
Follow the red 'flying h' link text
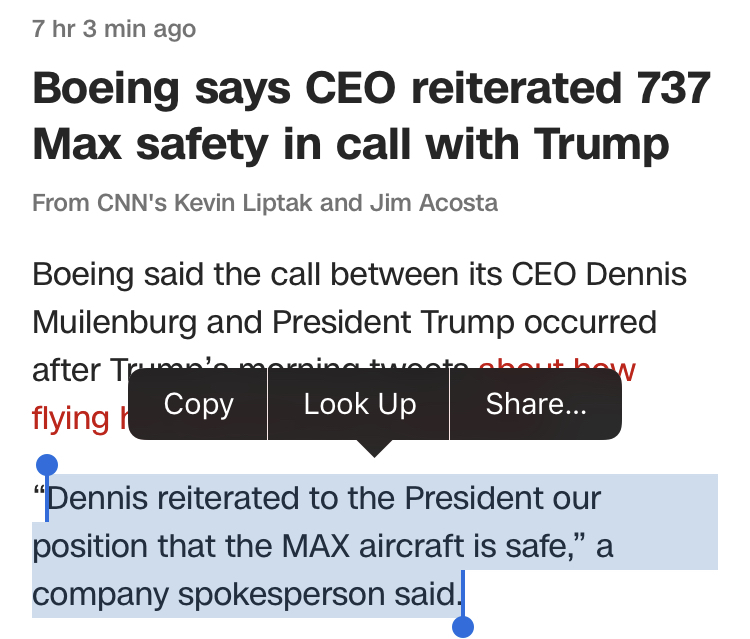tap(77, 419)
